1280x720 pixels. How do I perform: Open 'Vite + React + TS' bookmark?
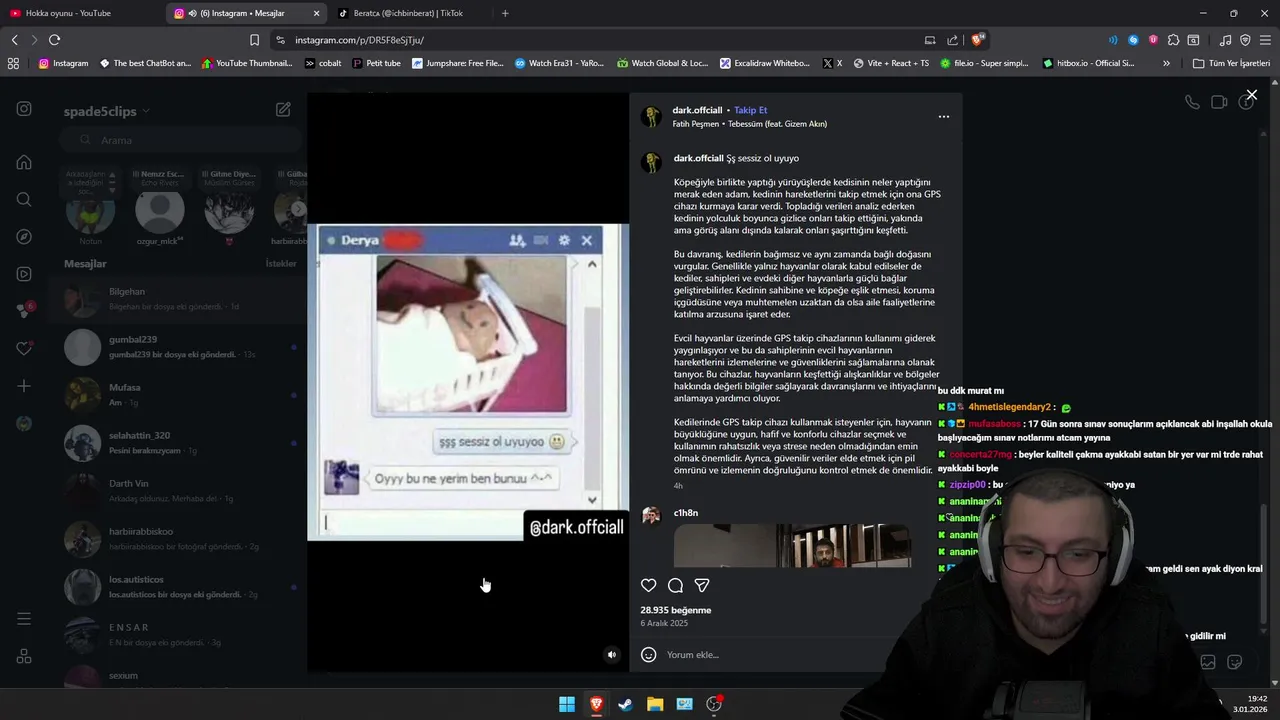pos(891,63)
